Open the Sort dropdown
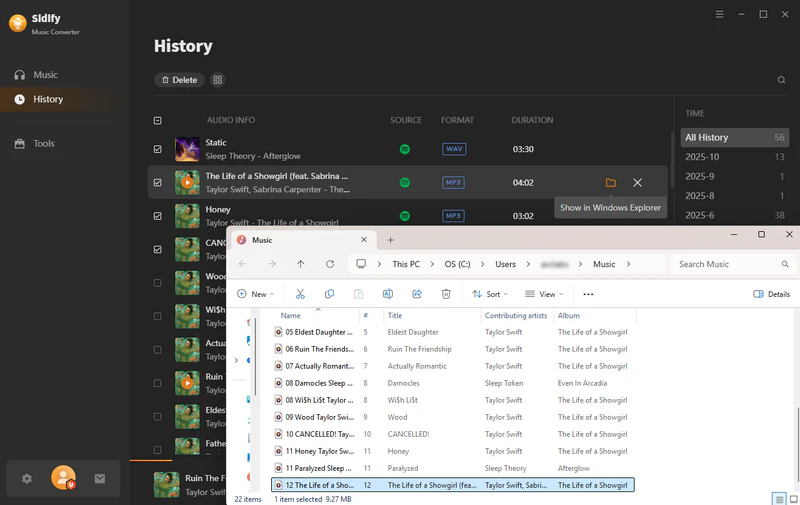Screen dimensions: 800x505 [490, 294]
